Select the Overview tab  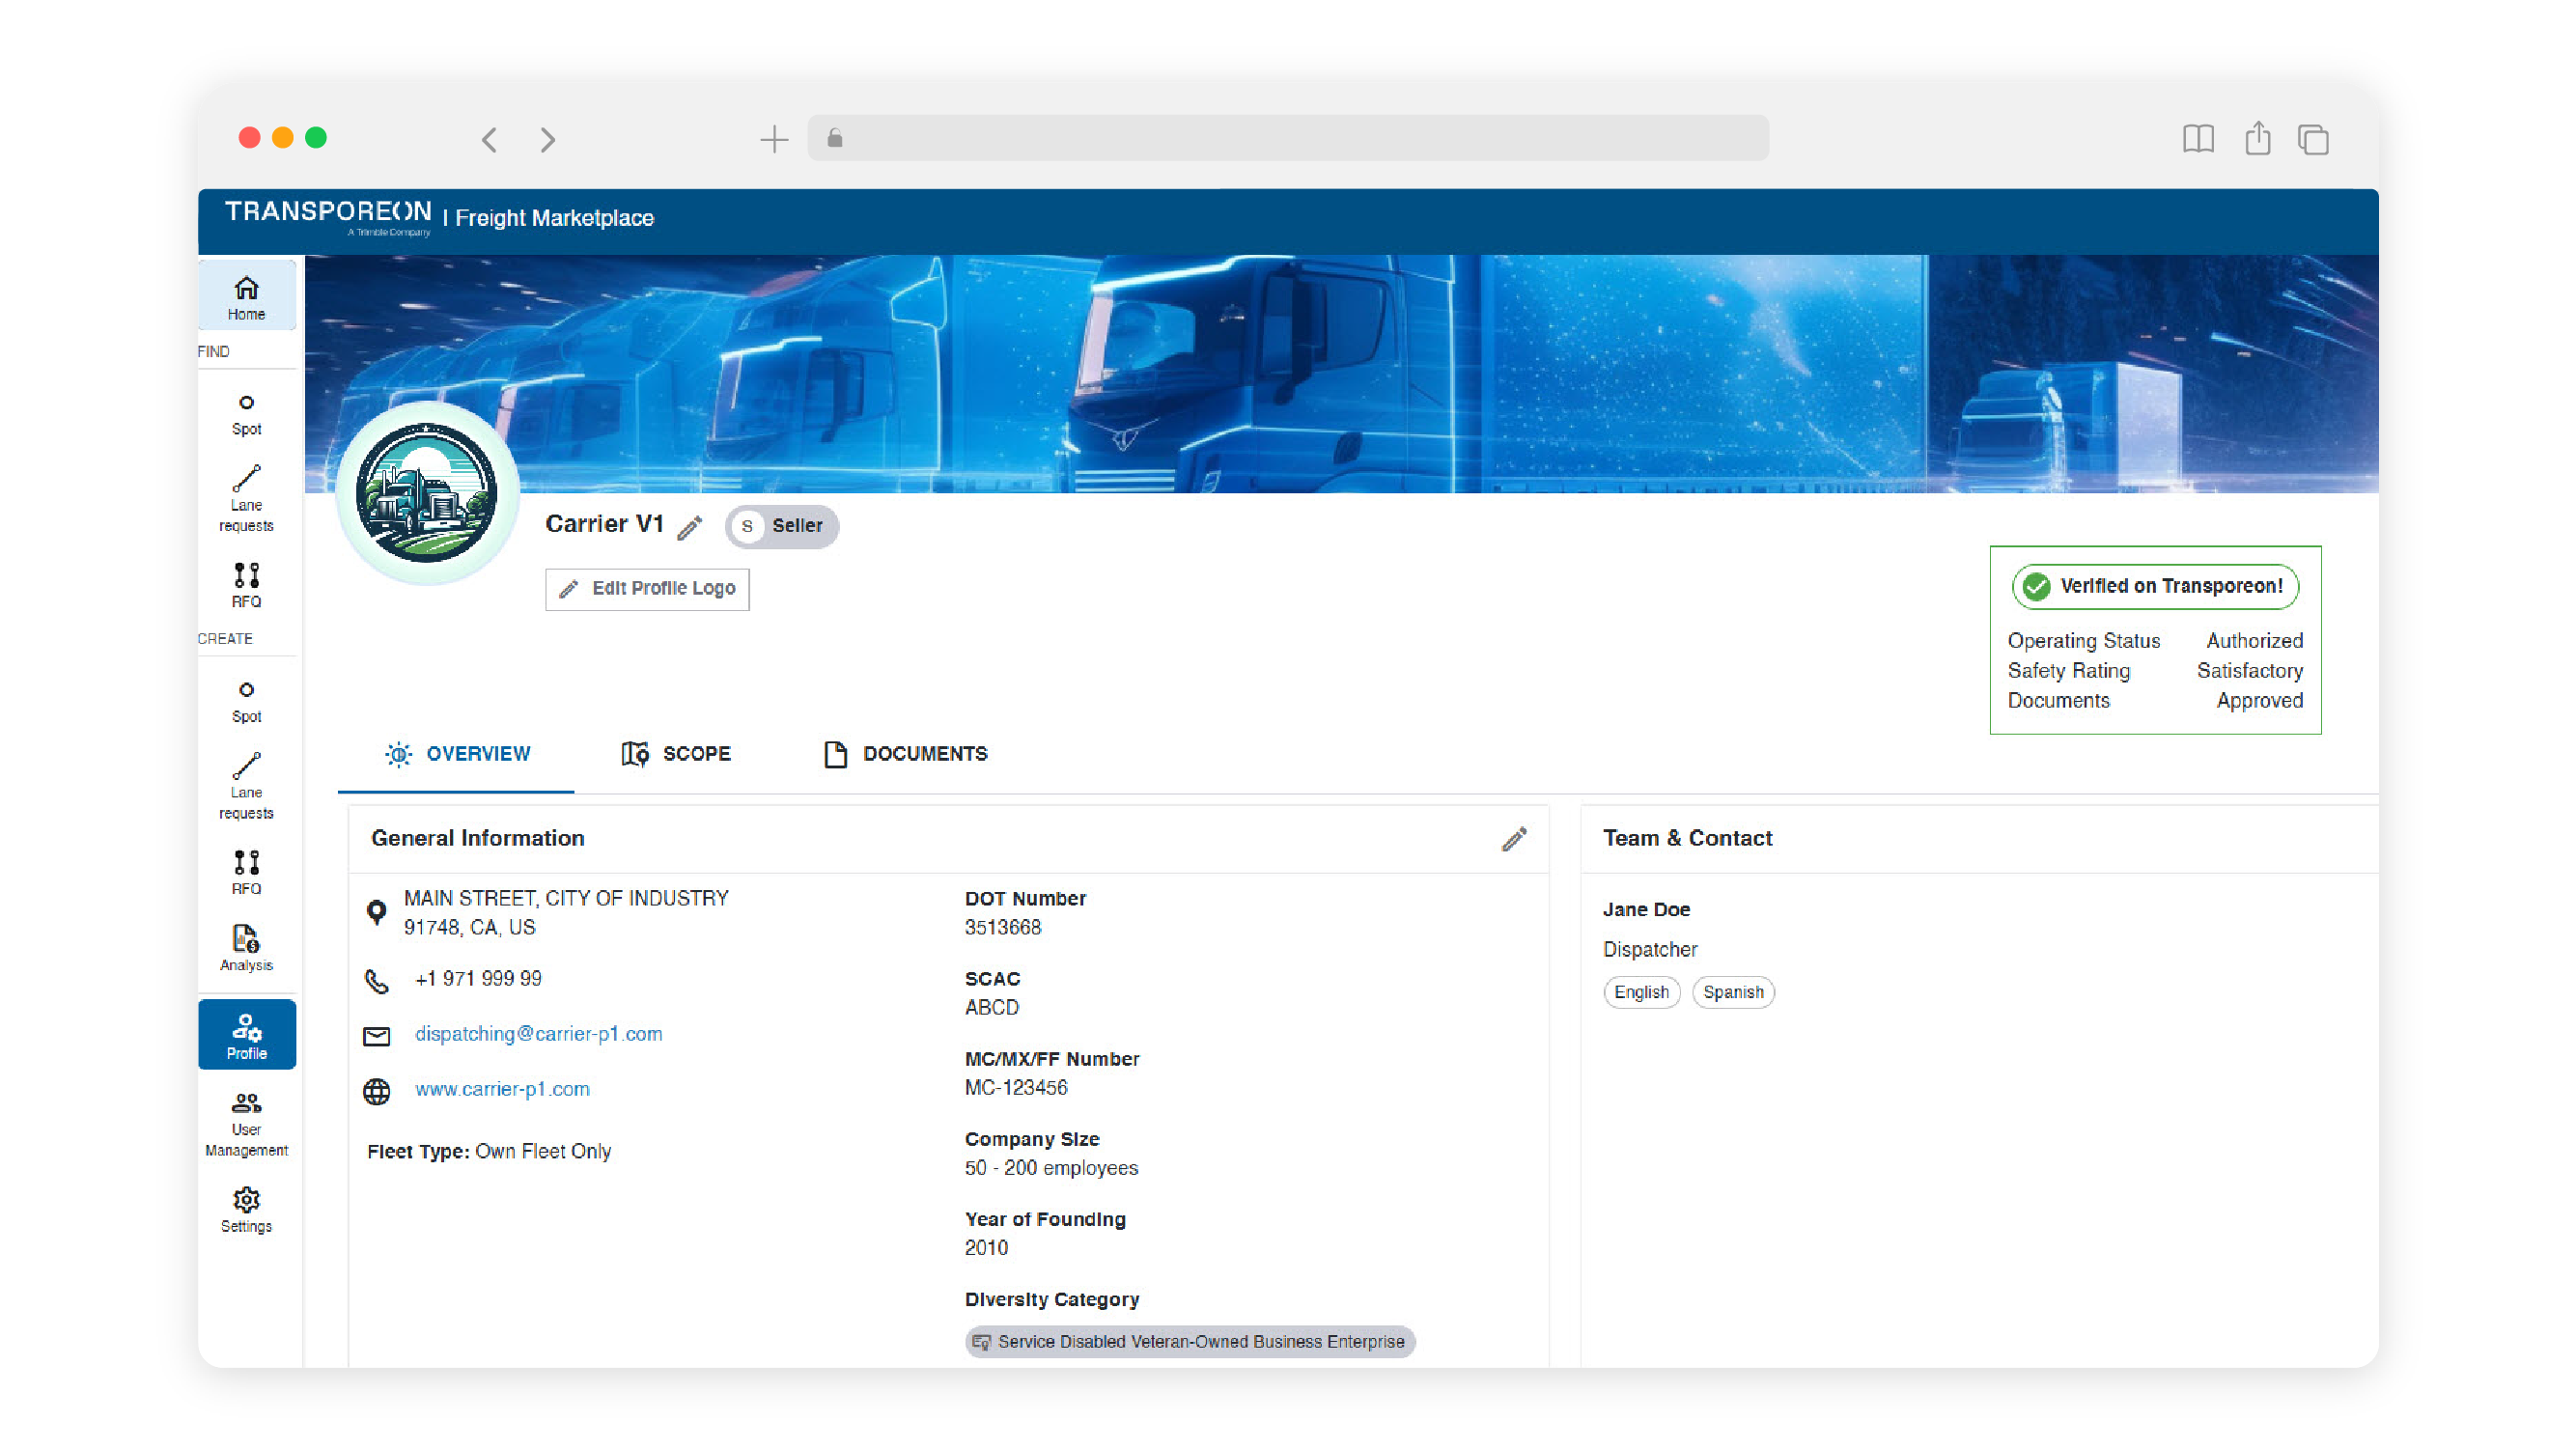pos(457,753)
